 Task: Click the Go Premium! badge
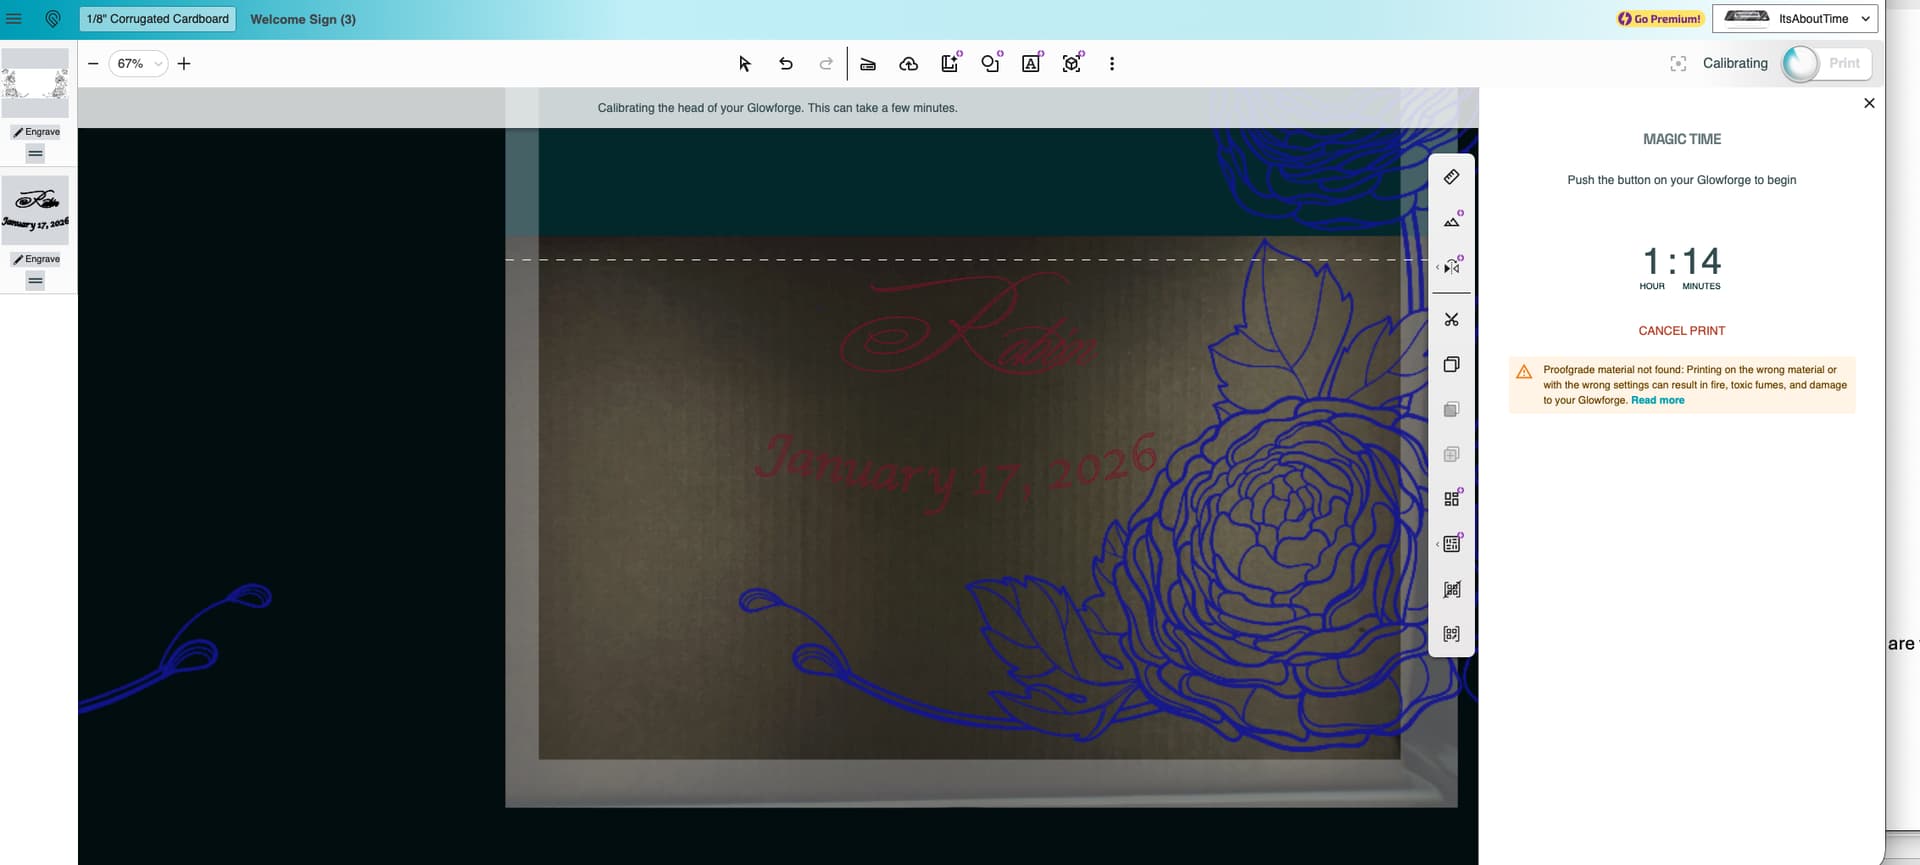coord(1660,19)
